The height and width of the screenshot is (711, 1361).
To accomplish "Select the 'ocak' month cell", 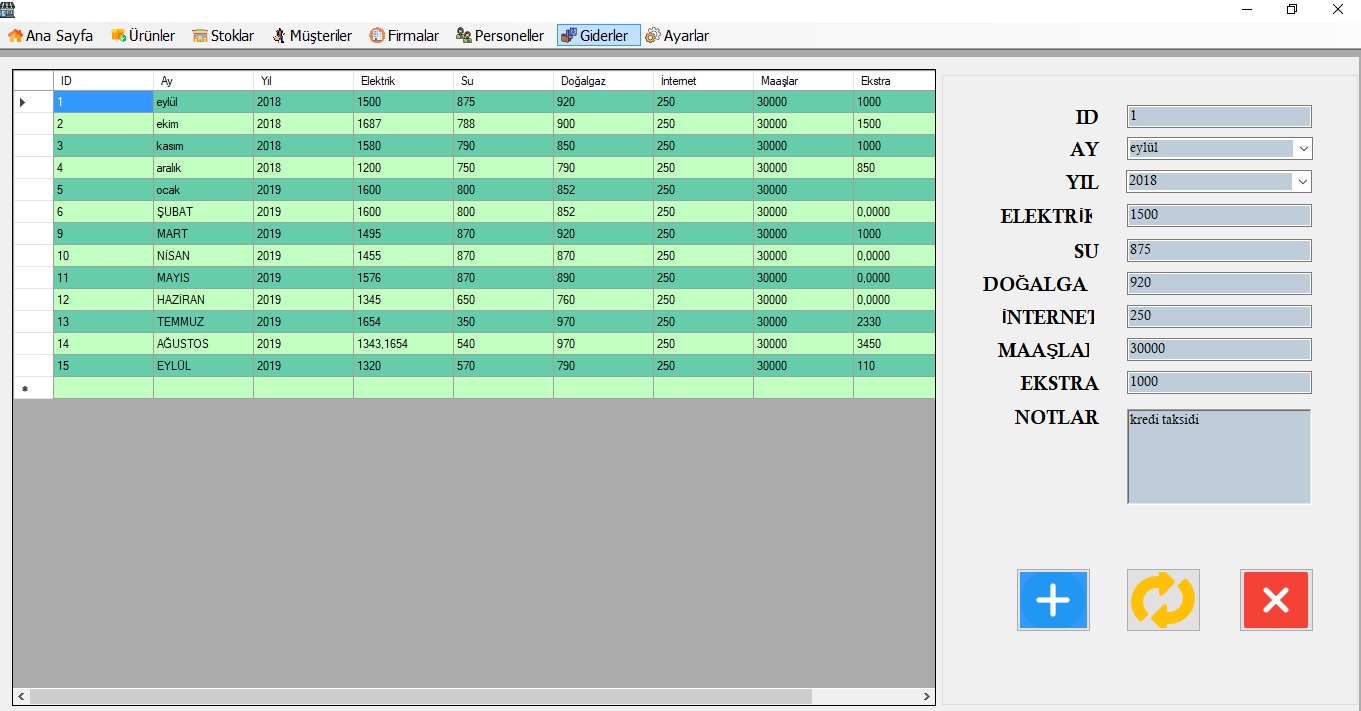I will (x=203, y=190).
